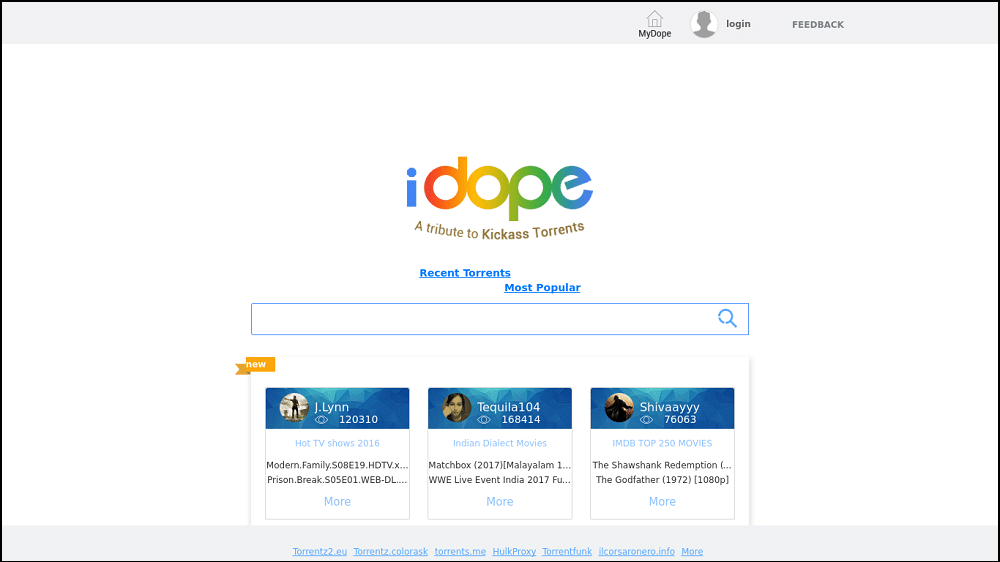Open The Godfather (1972) [1080p] torrent
Viewport: 1000px width, 562px height.
[662, 480]
